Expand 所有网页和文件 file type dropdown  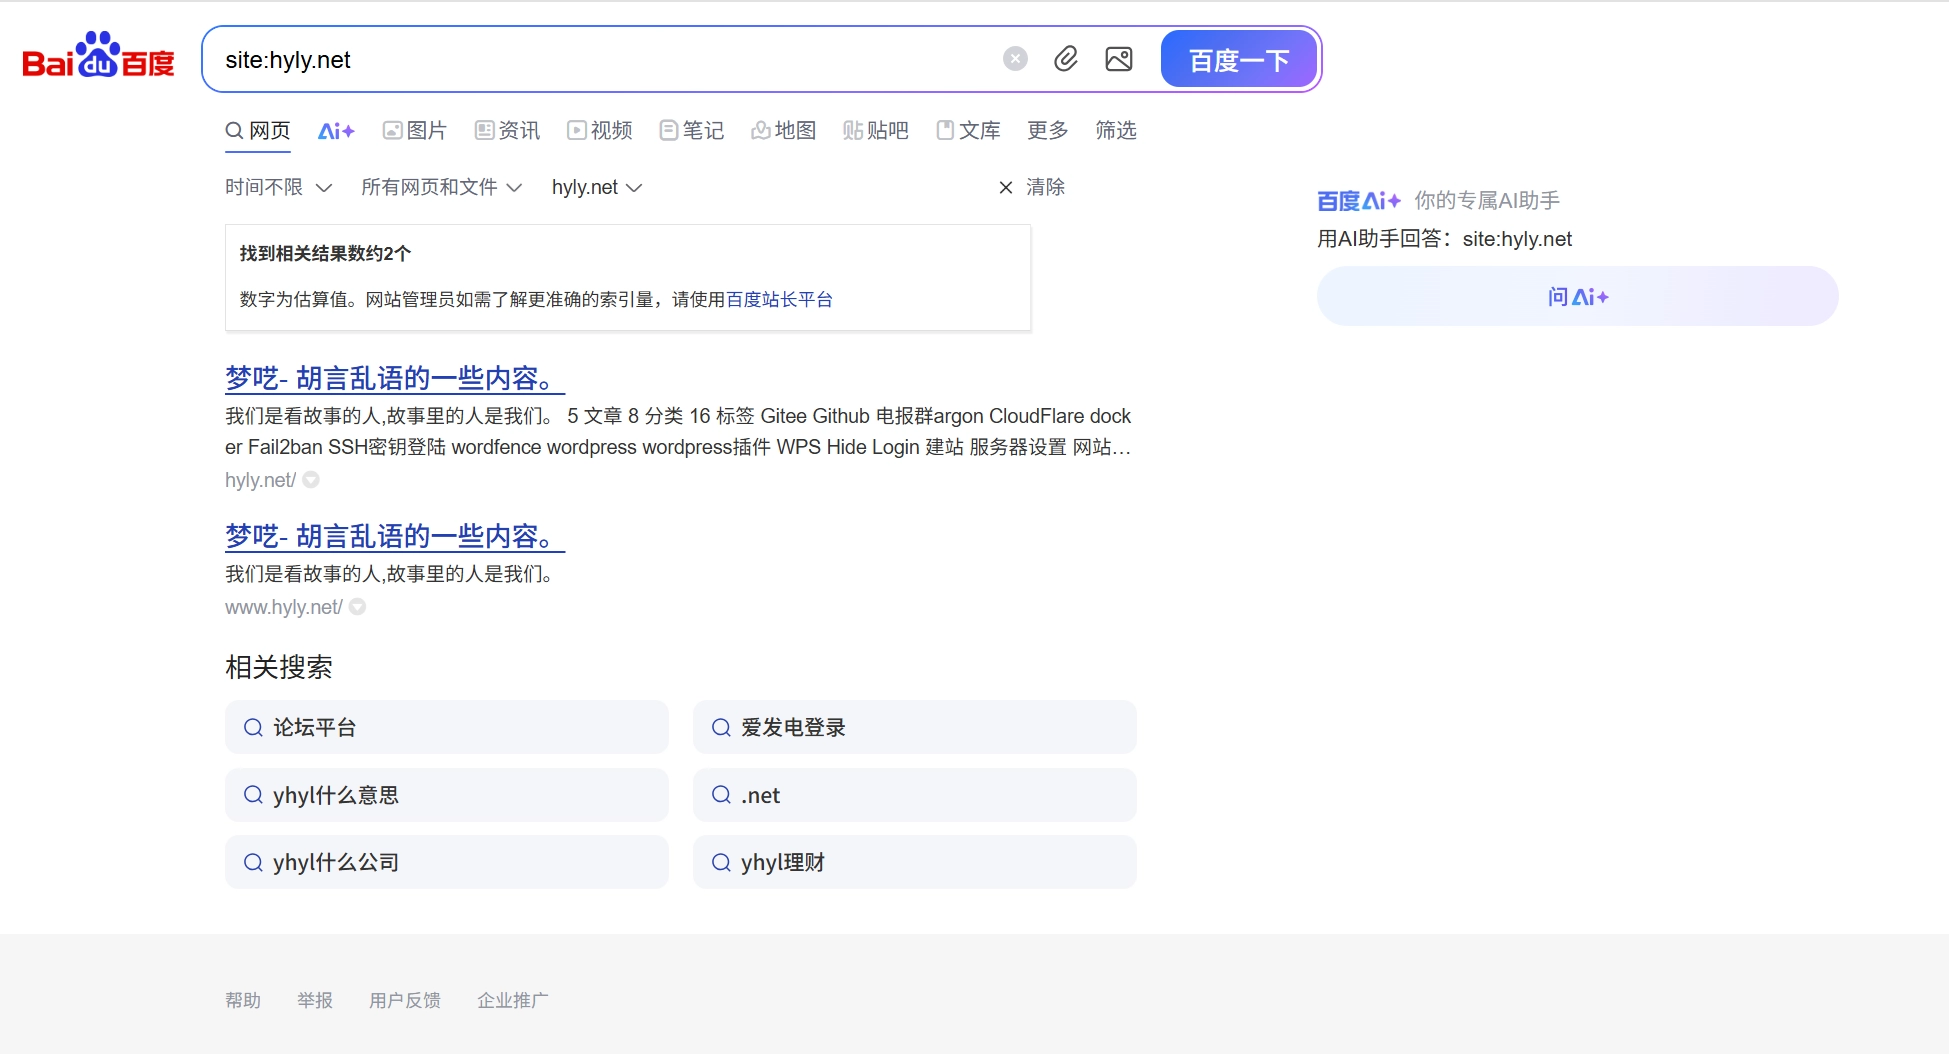(441, 188)
